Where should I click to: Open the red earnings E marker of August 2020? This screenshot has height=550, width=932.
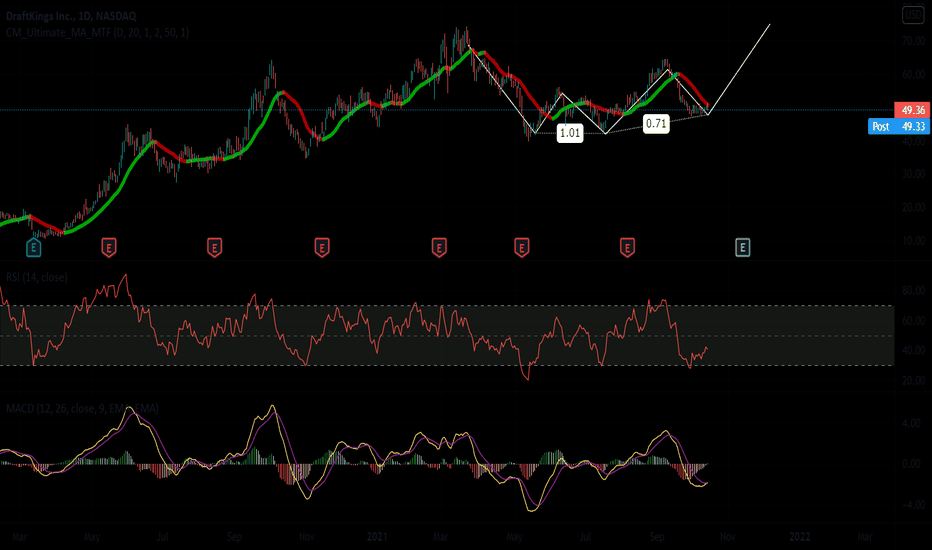point(215,247)
